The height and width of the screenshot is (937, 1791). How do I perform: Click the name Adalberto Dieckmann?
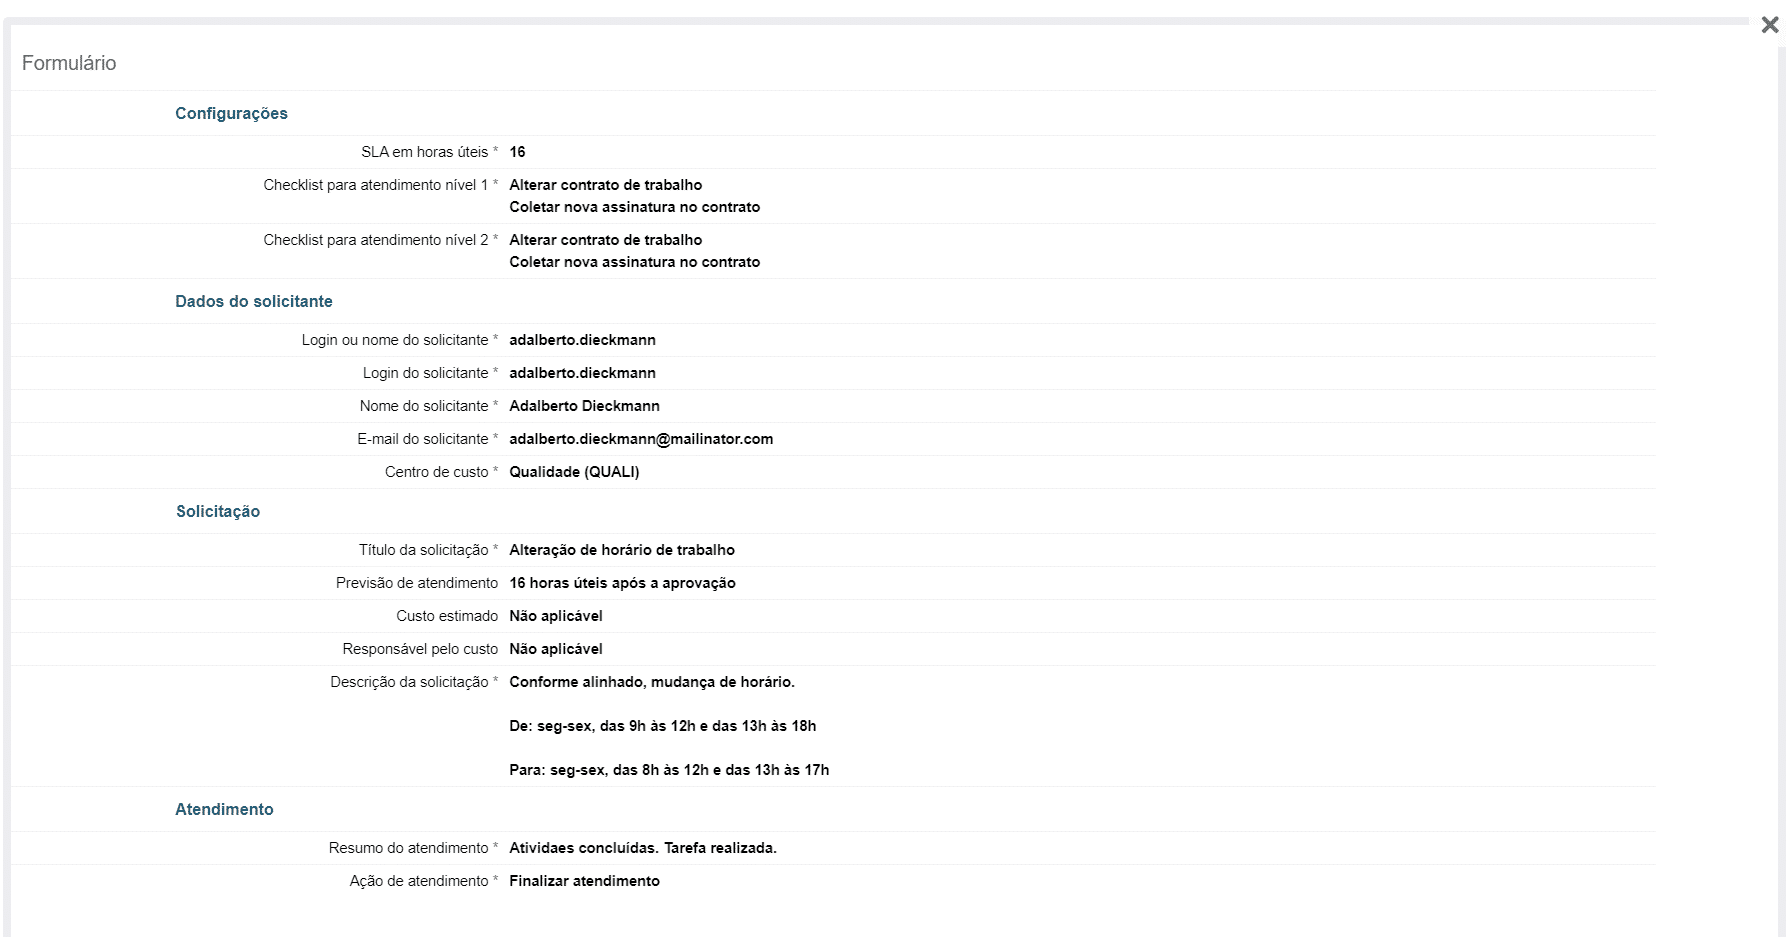pyautogui.click(x=584, y=406)
